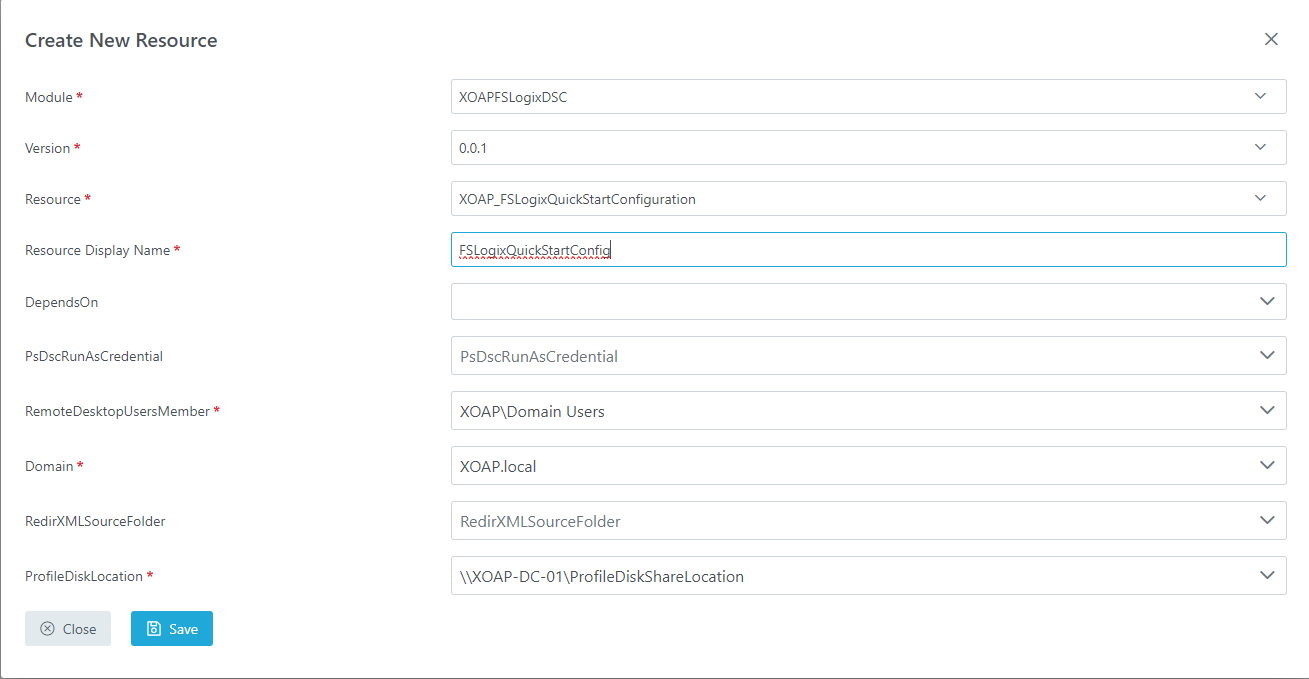Click the circled X icon on Close button
The image size is (1309, 679).
coord(45,628)
